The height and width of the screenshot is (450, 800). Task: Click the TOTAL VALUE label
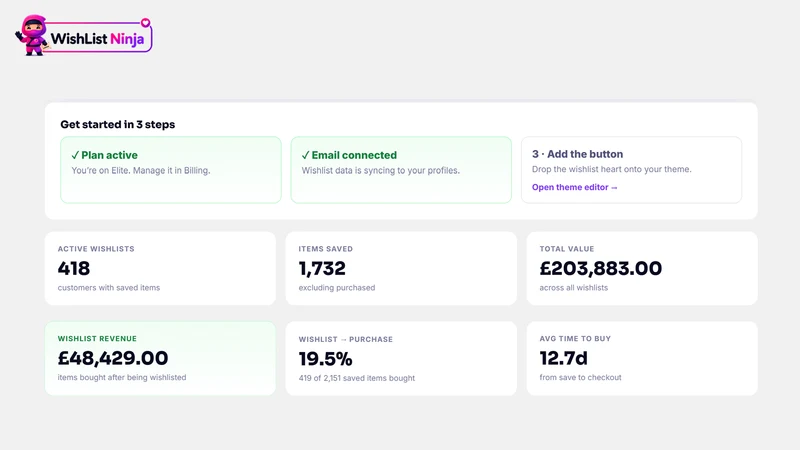pyautogui.click(x=567, y=249)
